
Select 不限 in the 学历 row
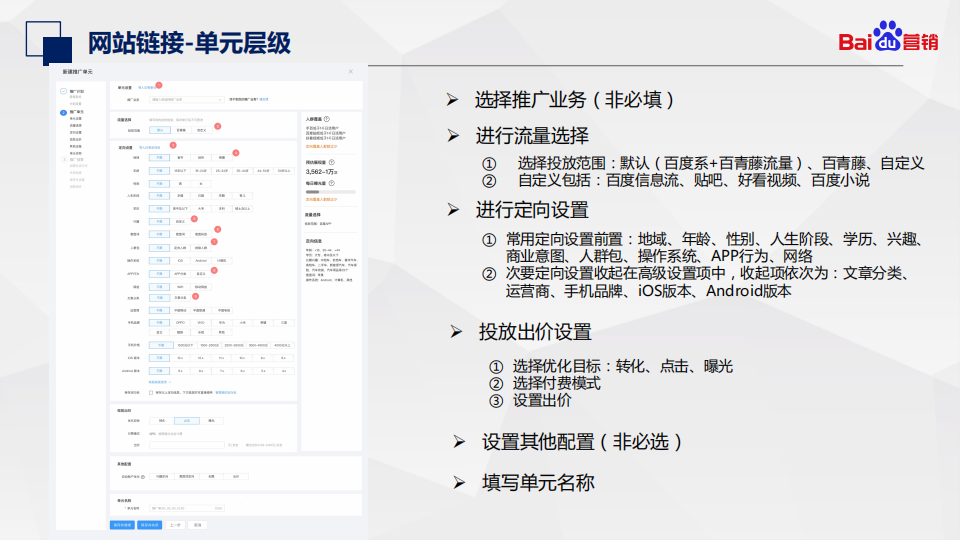[160, 209]
